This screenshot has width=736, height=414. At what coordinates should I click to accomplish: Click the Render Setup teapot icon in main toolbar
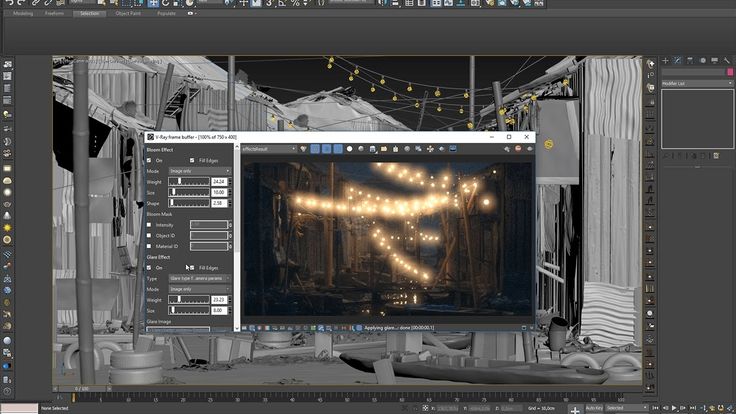(490, 3)
